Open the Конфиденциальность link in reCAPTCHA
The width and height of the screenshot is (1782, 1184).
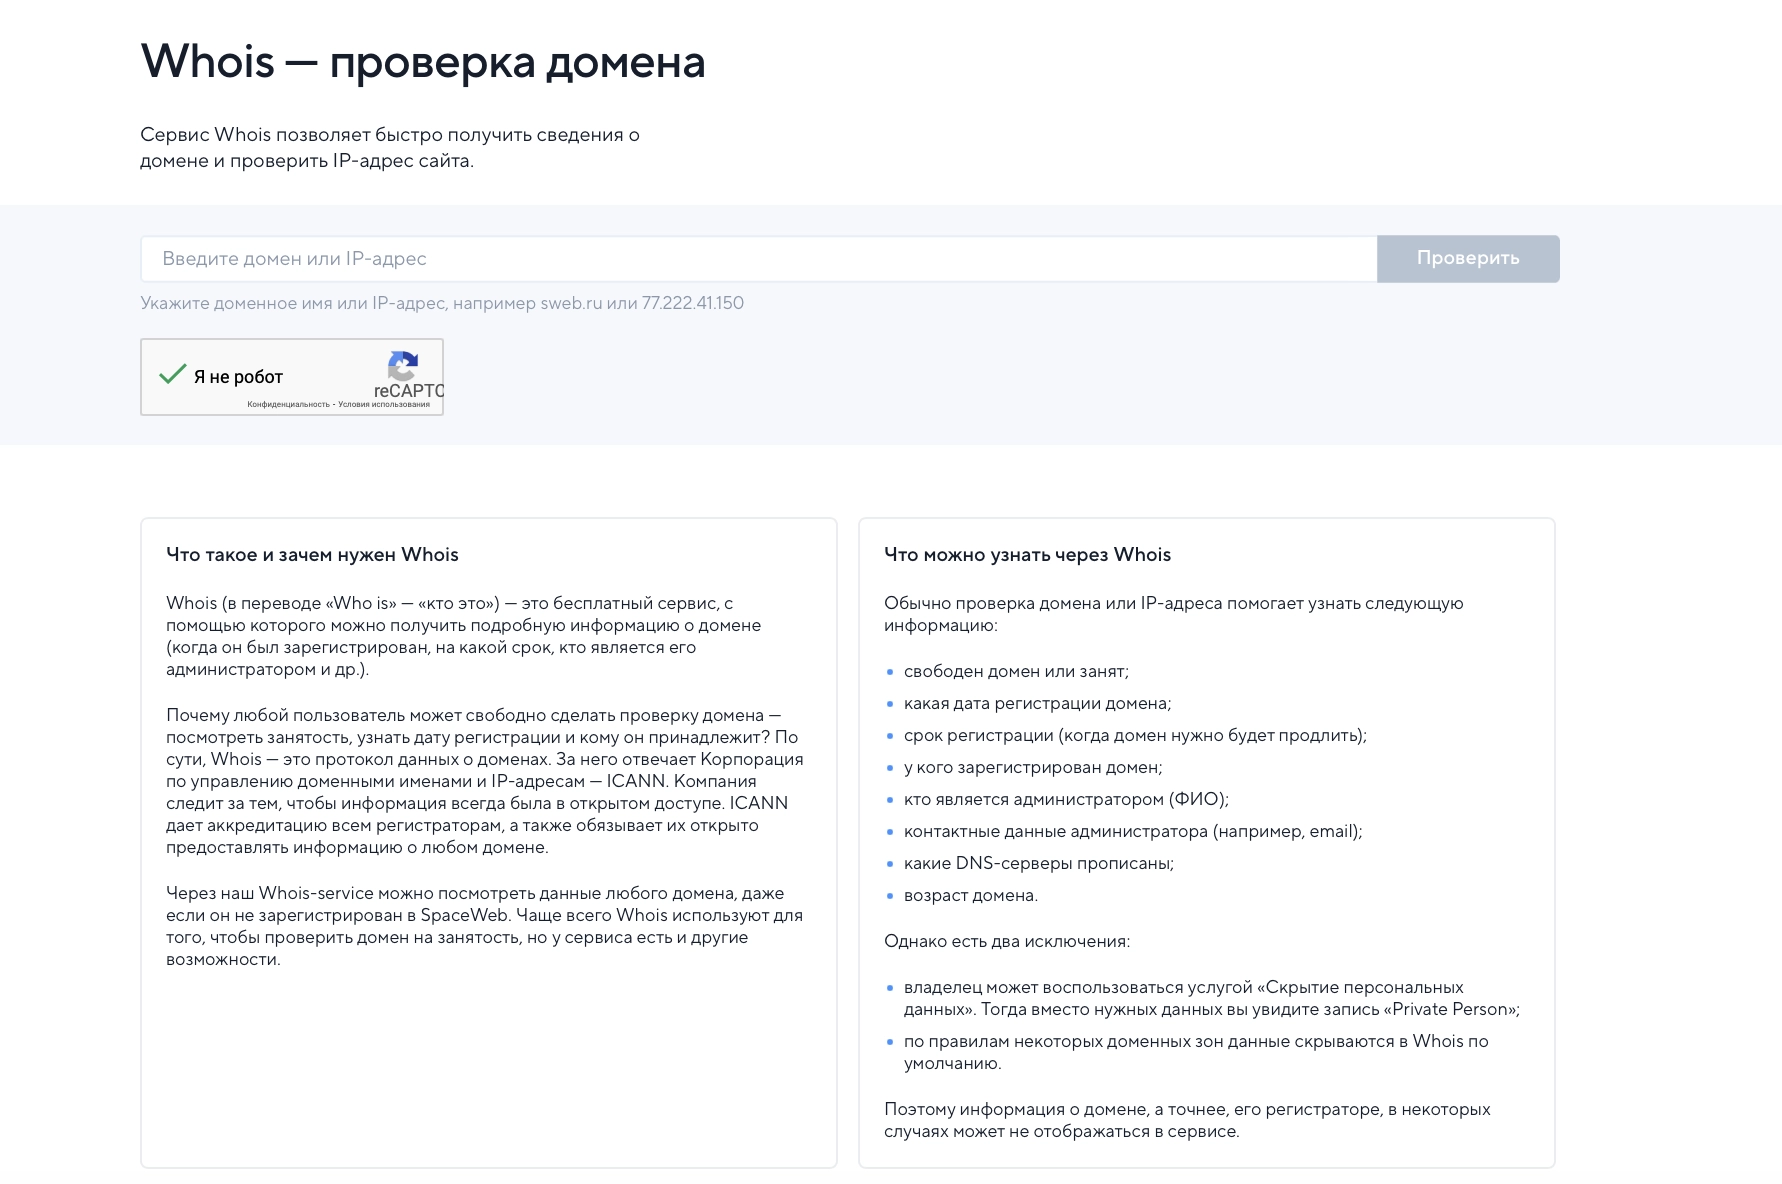coord(288,405)
